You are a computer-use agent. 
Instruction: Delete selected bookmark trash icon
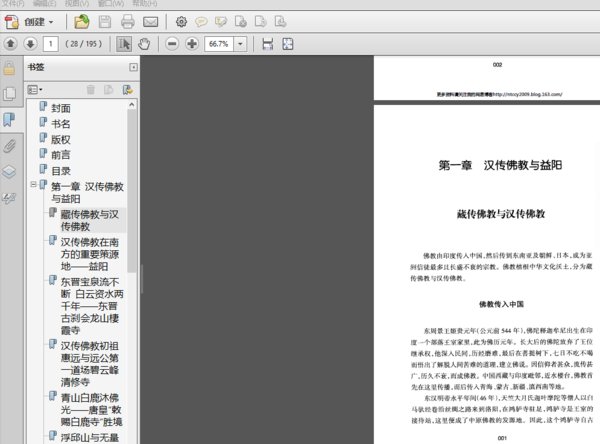[x=91, y=90]
